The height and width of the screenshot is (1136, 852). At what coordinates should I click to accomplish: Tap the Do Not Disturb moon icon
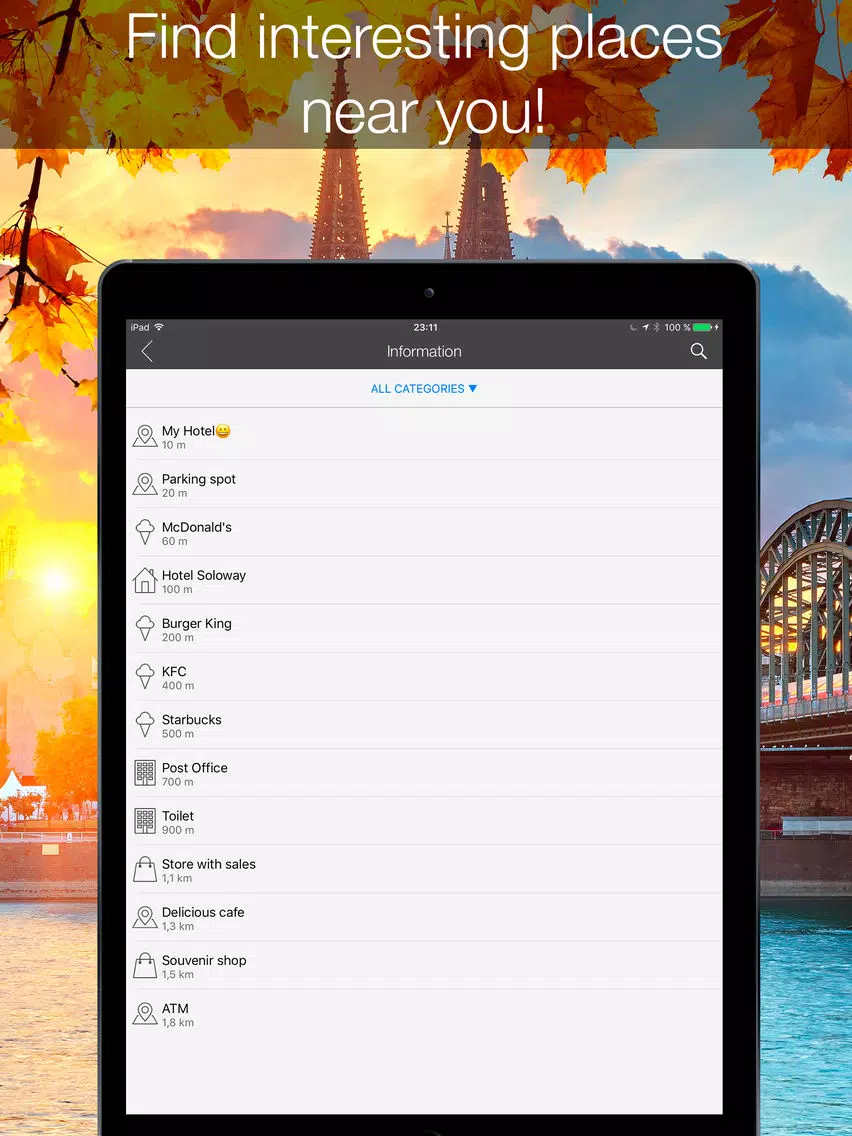pos(634,327)
